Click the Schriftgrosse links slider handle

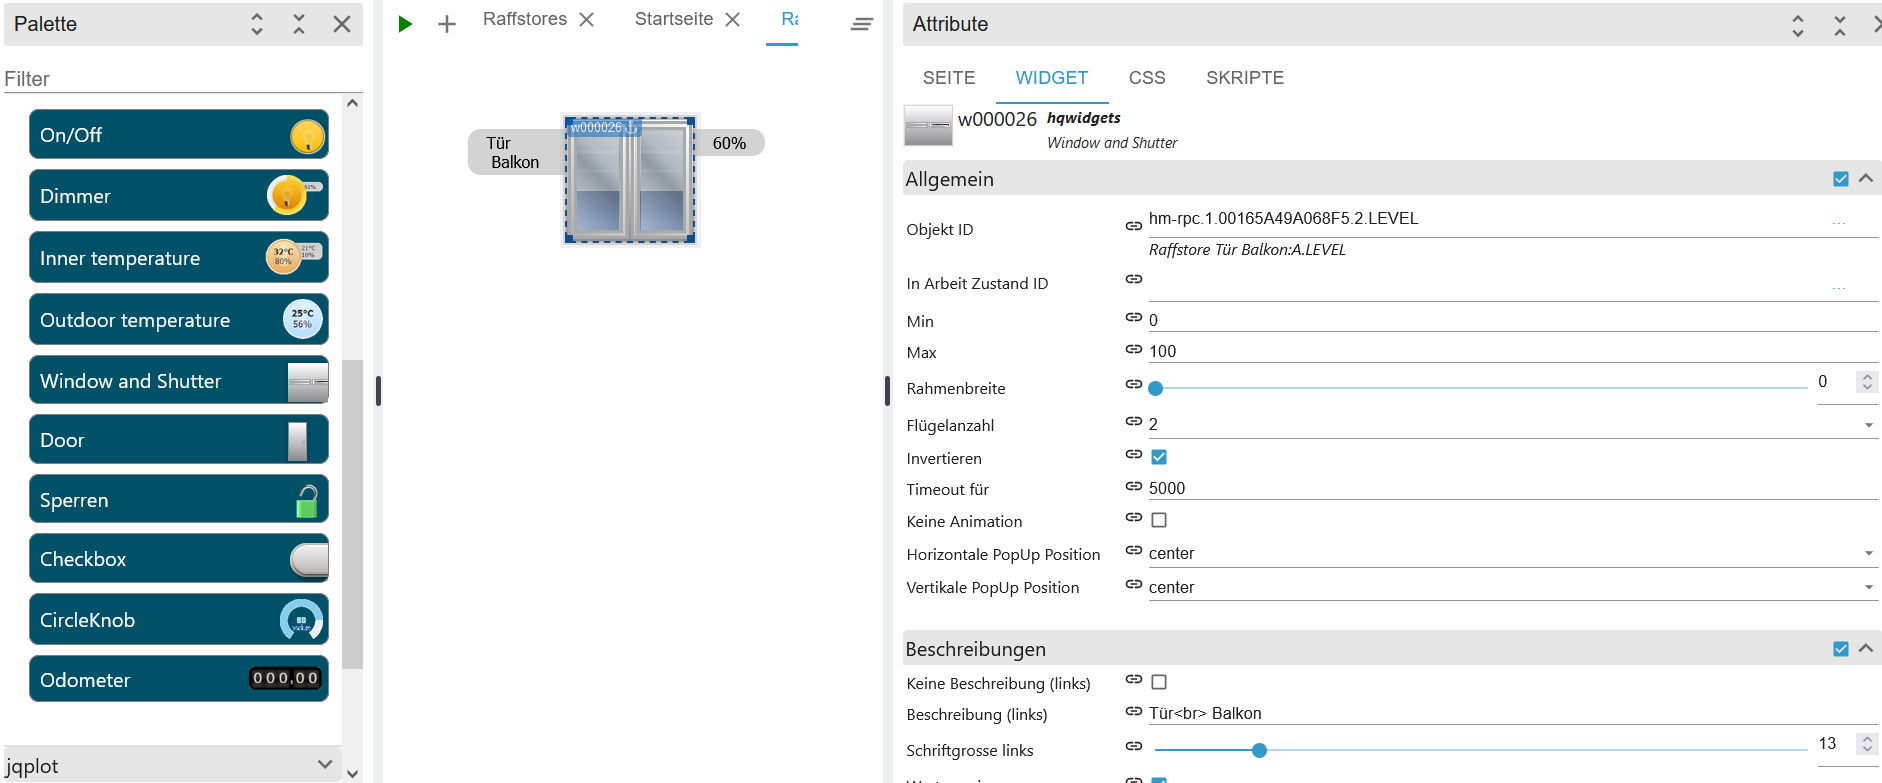coord(1259,750)
